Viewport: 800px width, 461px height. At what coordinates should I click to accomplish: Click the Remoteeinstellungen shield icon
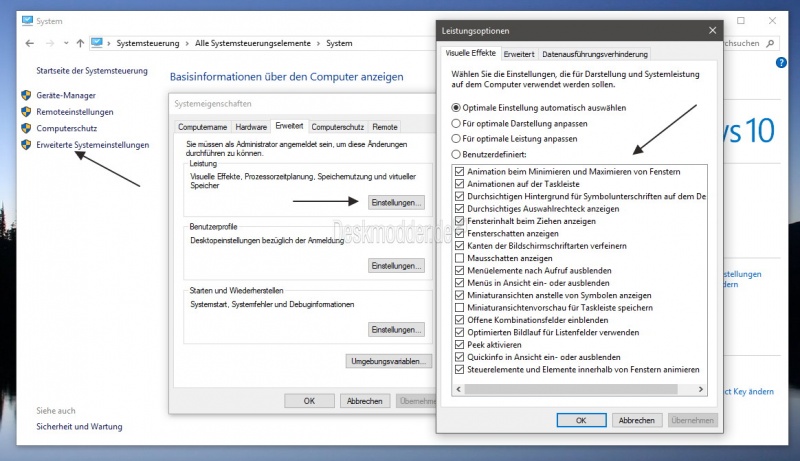click(x=26, y=112)
